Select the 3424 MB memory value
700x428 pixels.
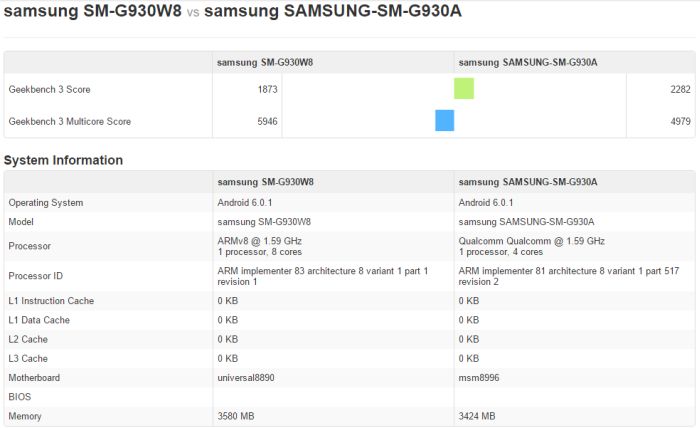[479, 415]
